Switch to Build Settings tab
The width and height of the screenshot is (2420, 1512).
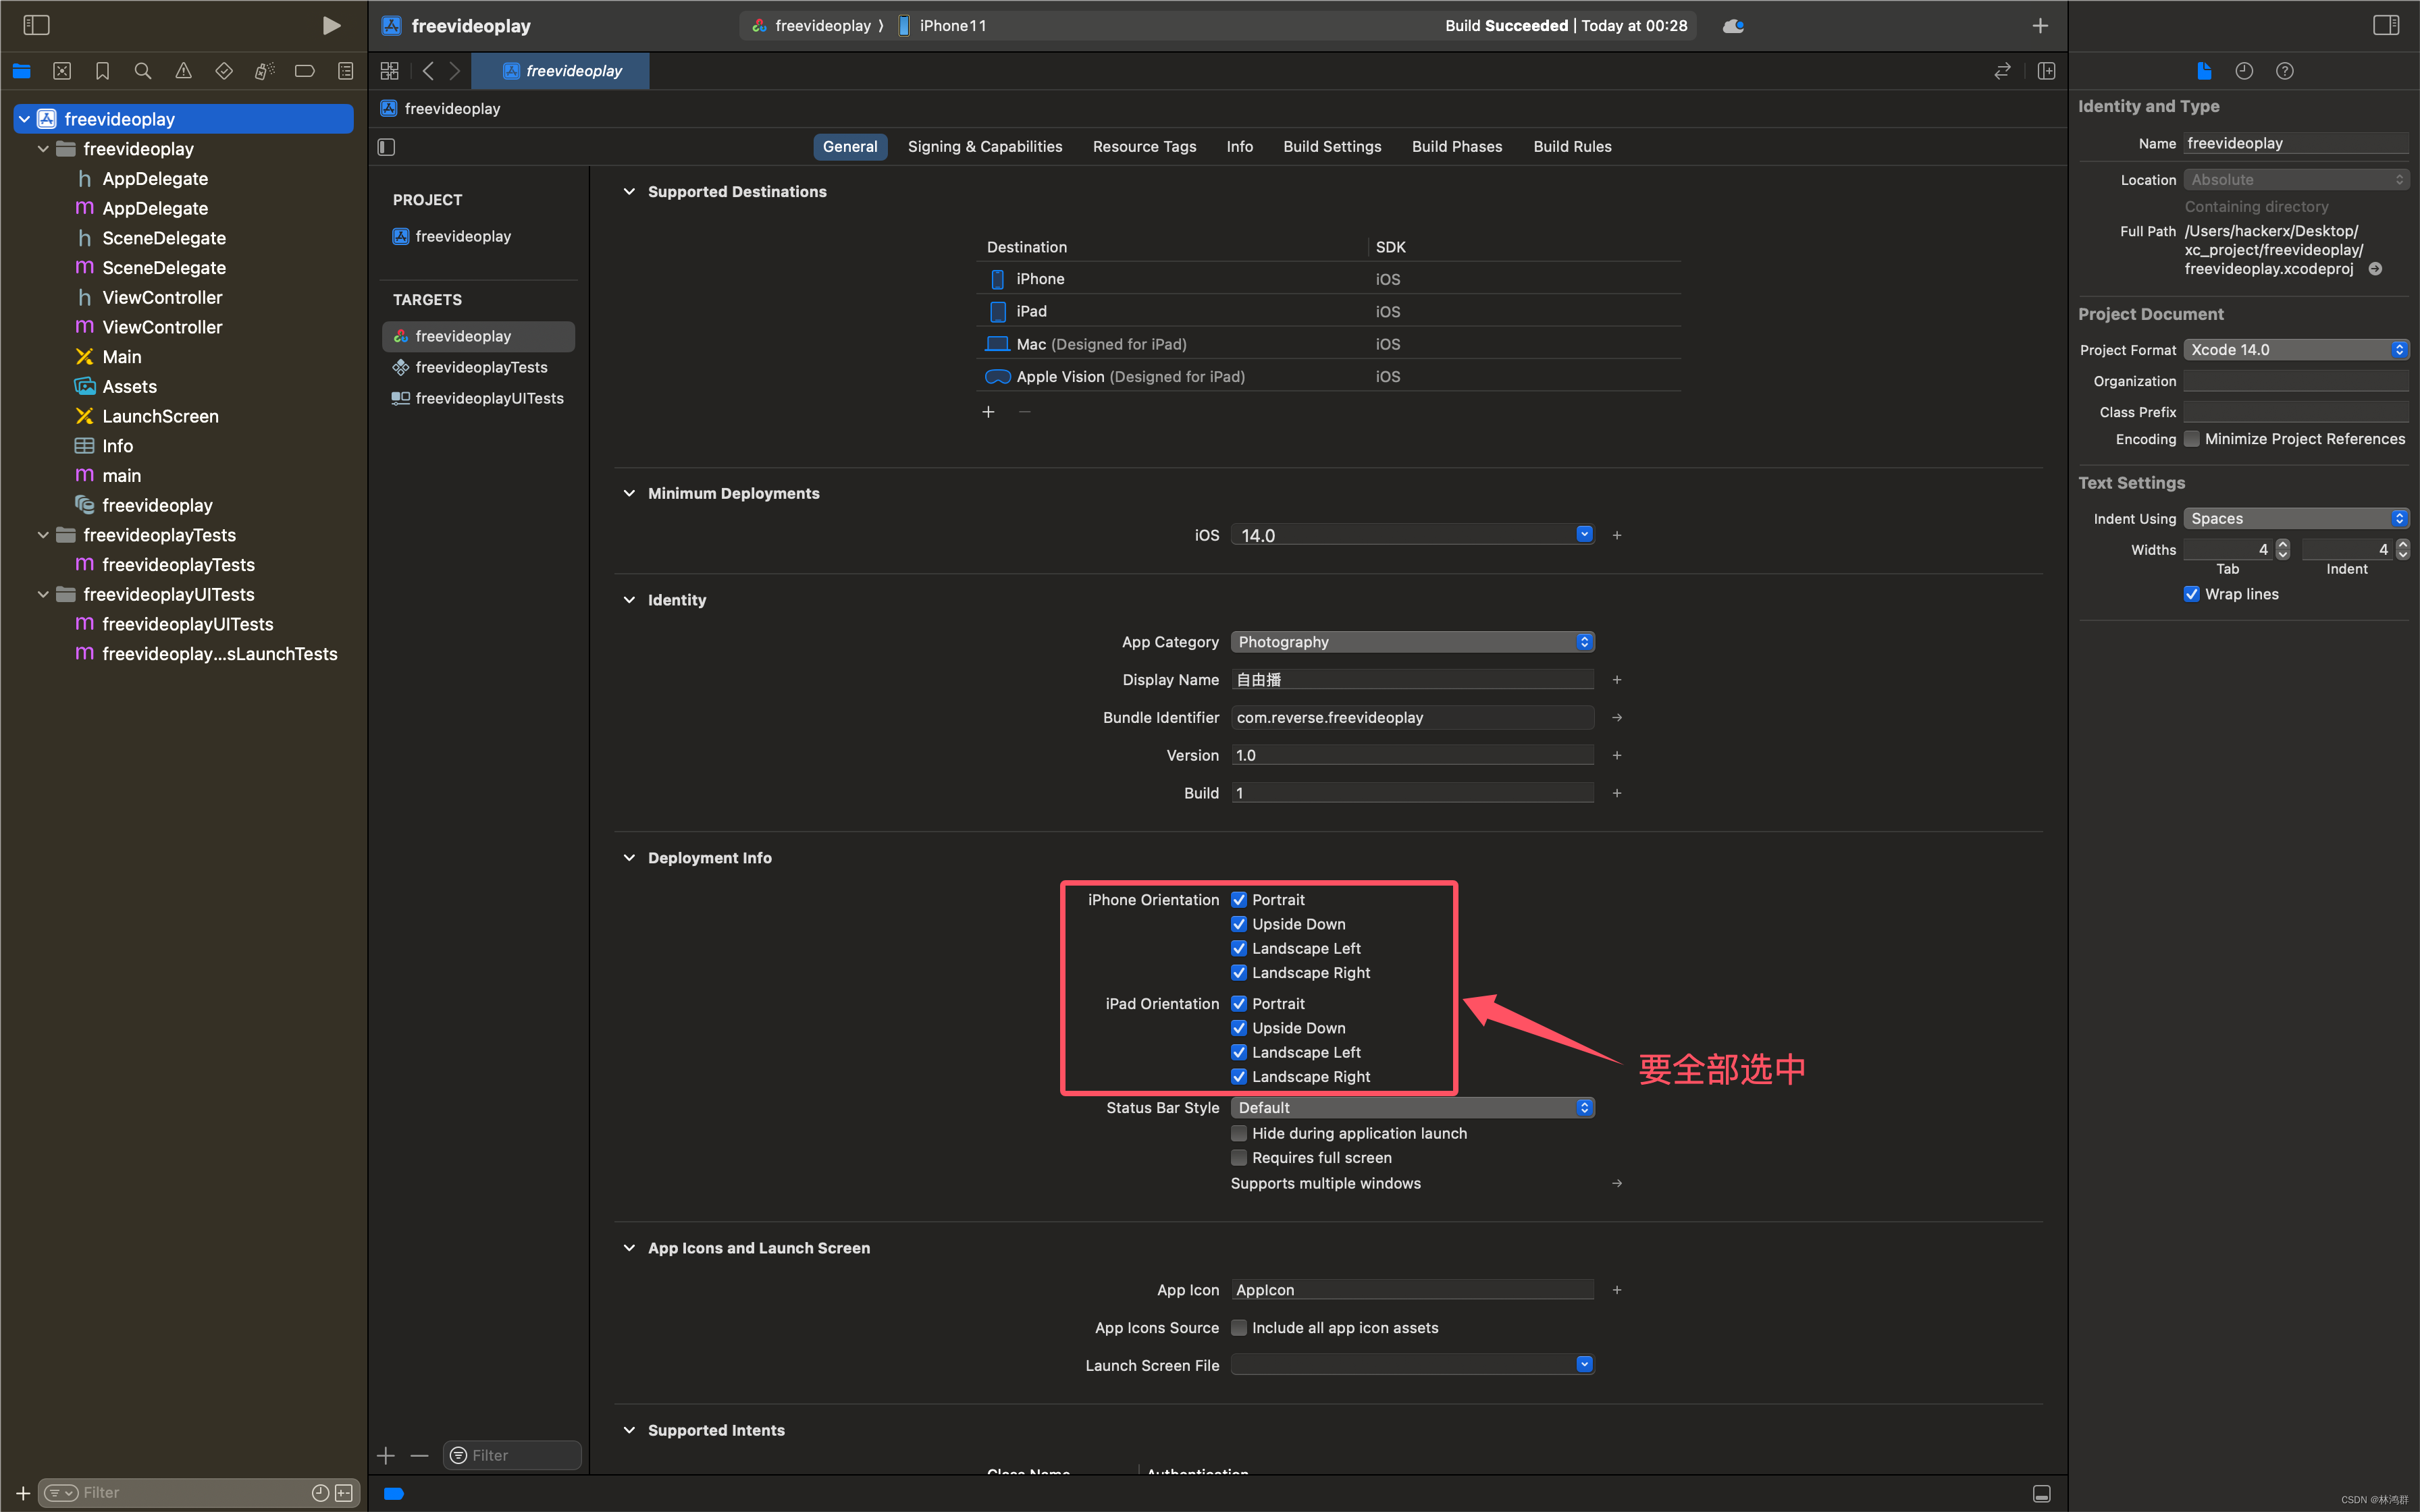[x=1332, y=147]
